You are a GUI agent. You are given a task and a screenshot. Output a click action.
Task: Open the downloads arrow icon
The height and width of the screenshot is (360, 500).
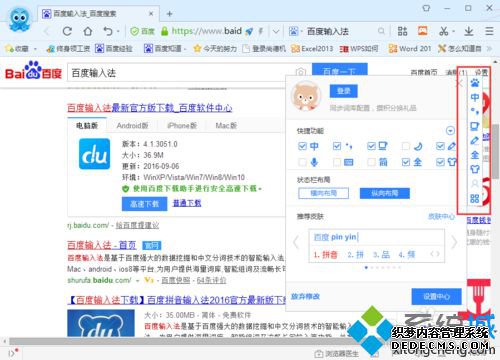[469, 31]
